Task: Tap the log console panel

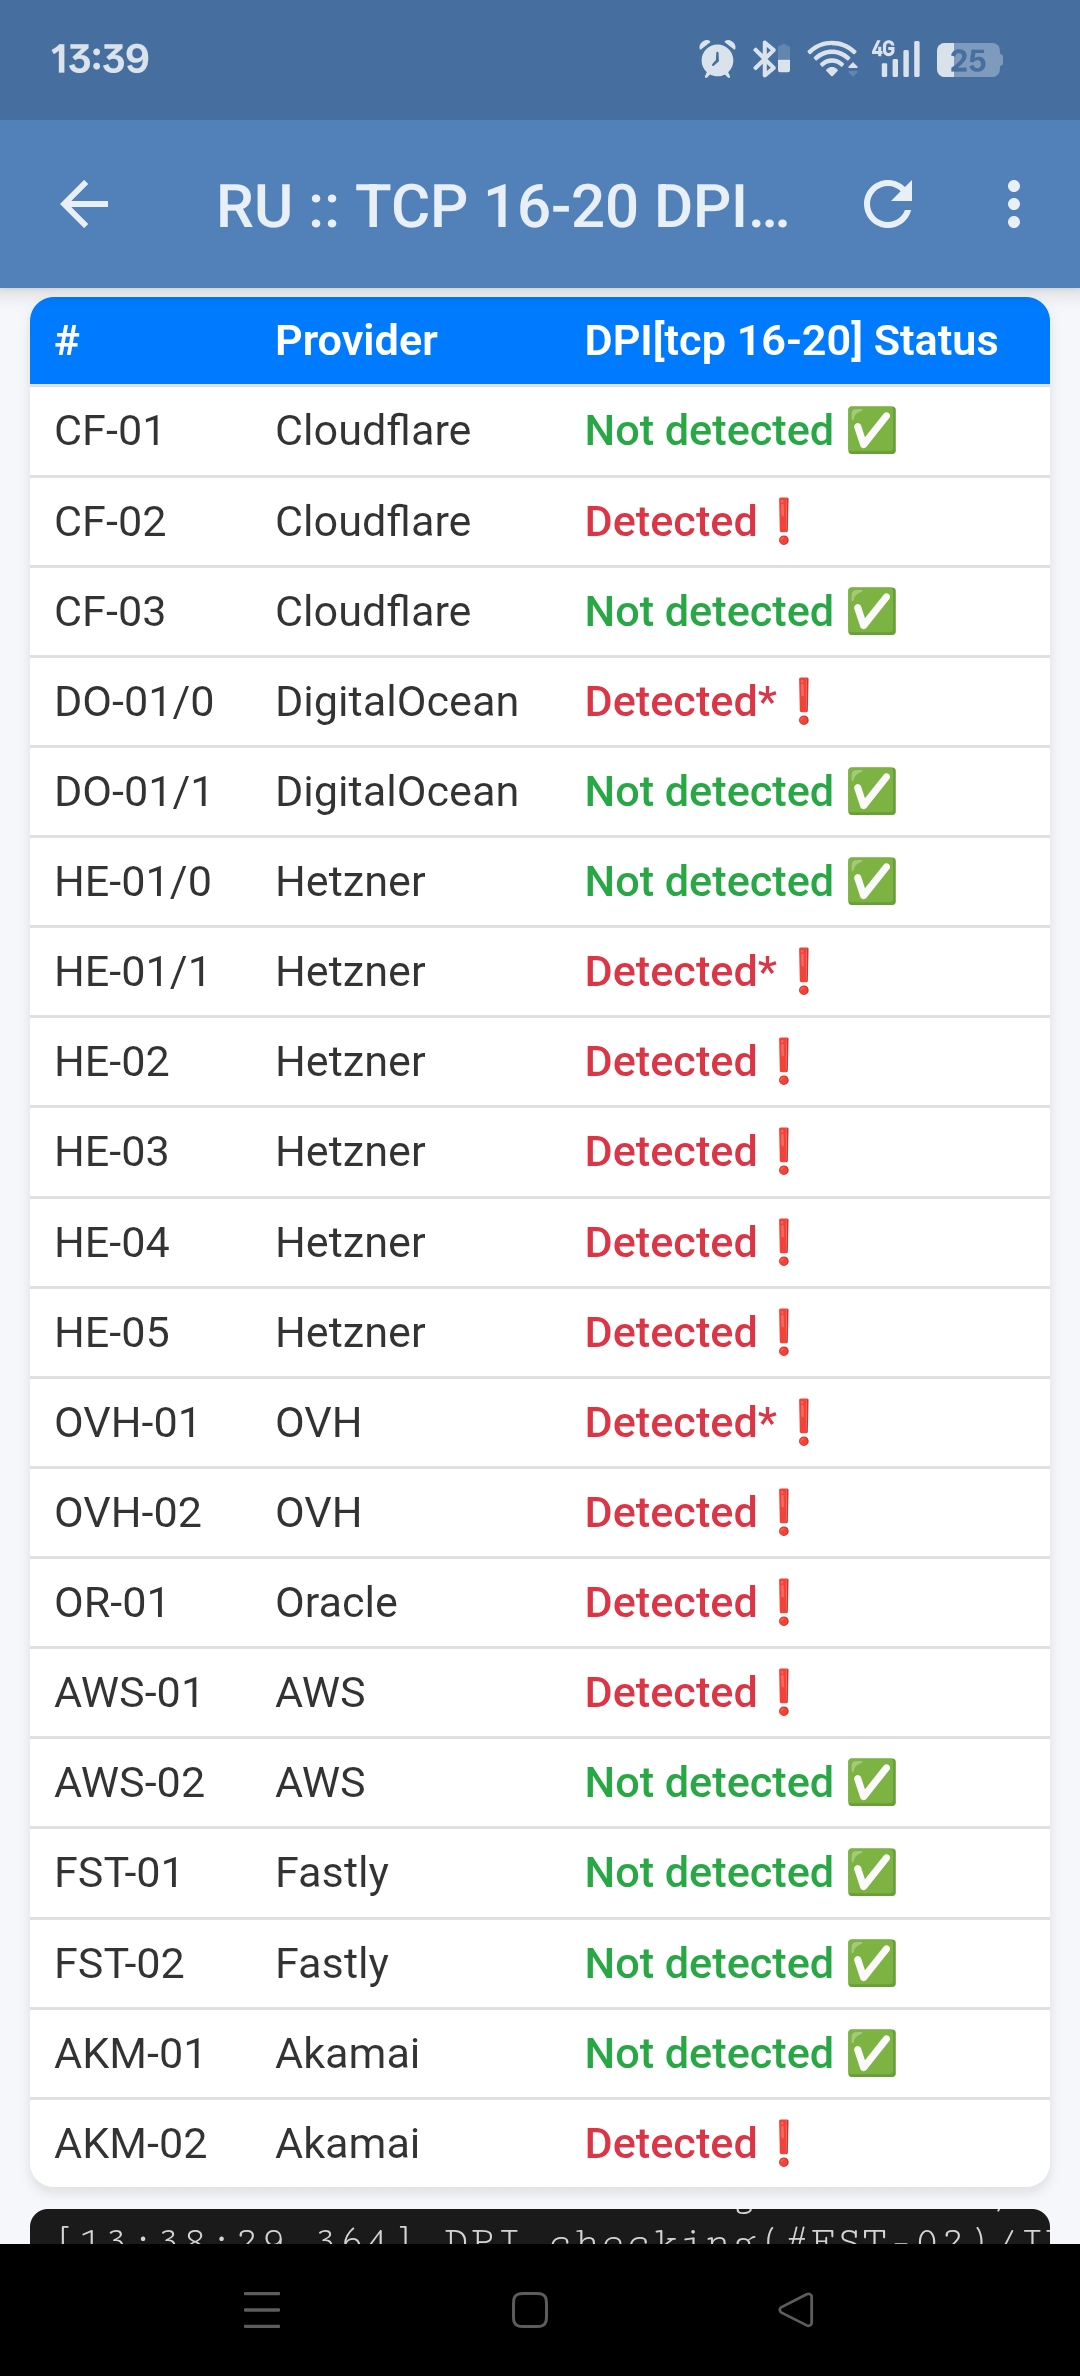Action: coord(540,2227)
